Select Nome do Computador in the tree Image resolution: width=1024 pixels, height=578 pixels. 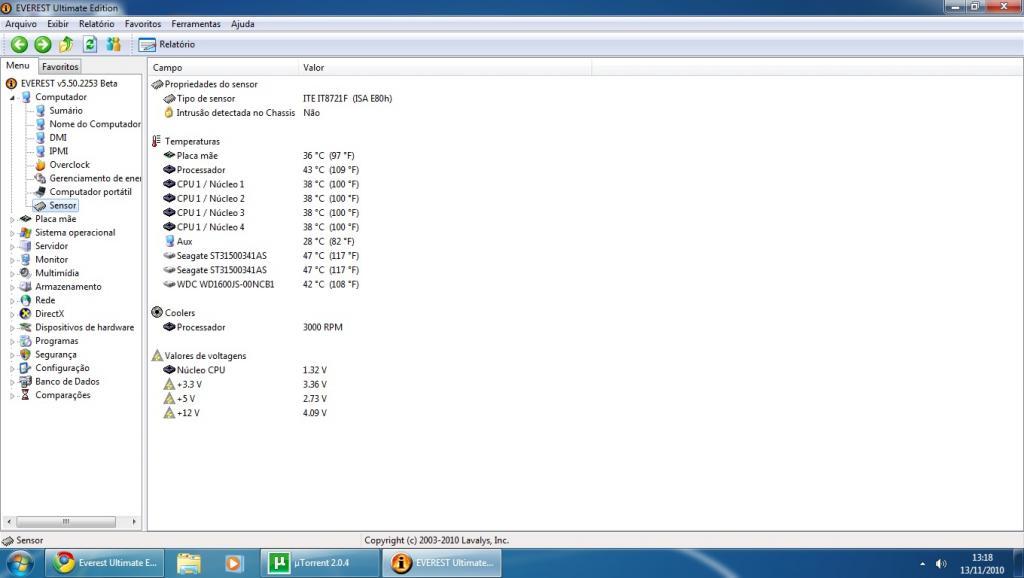click(x=95, y=124)
